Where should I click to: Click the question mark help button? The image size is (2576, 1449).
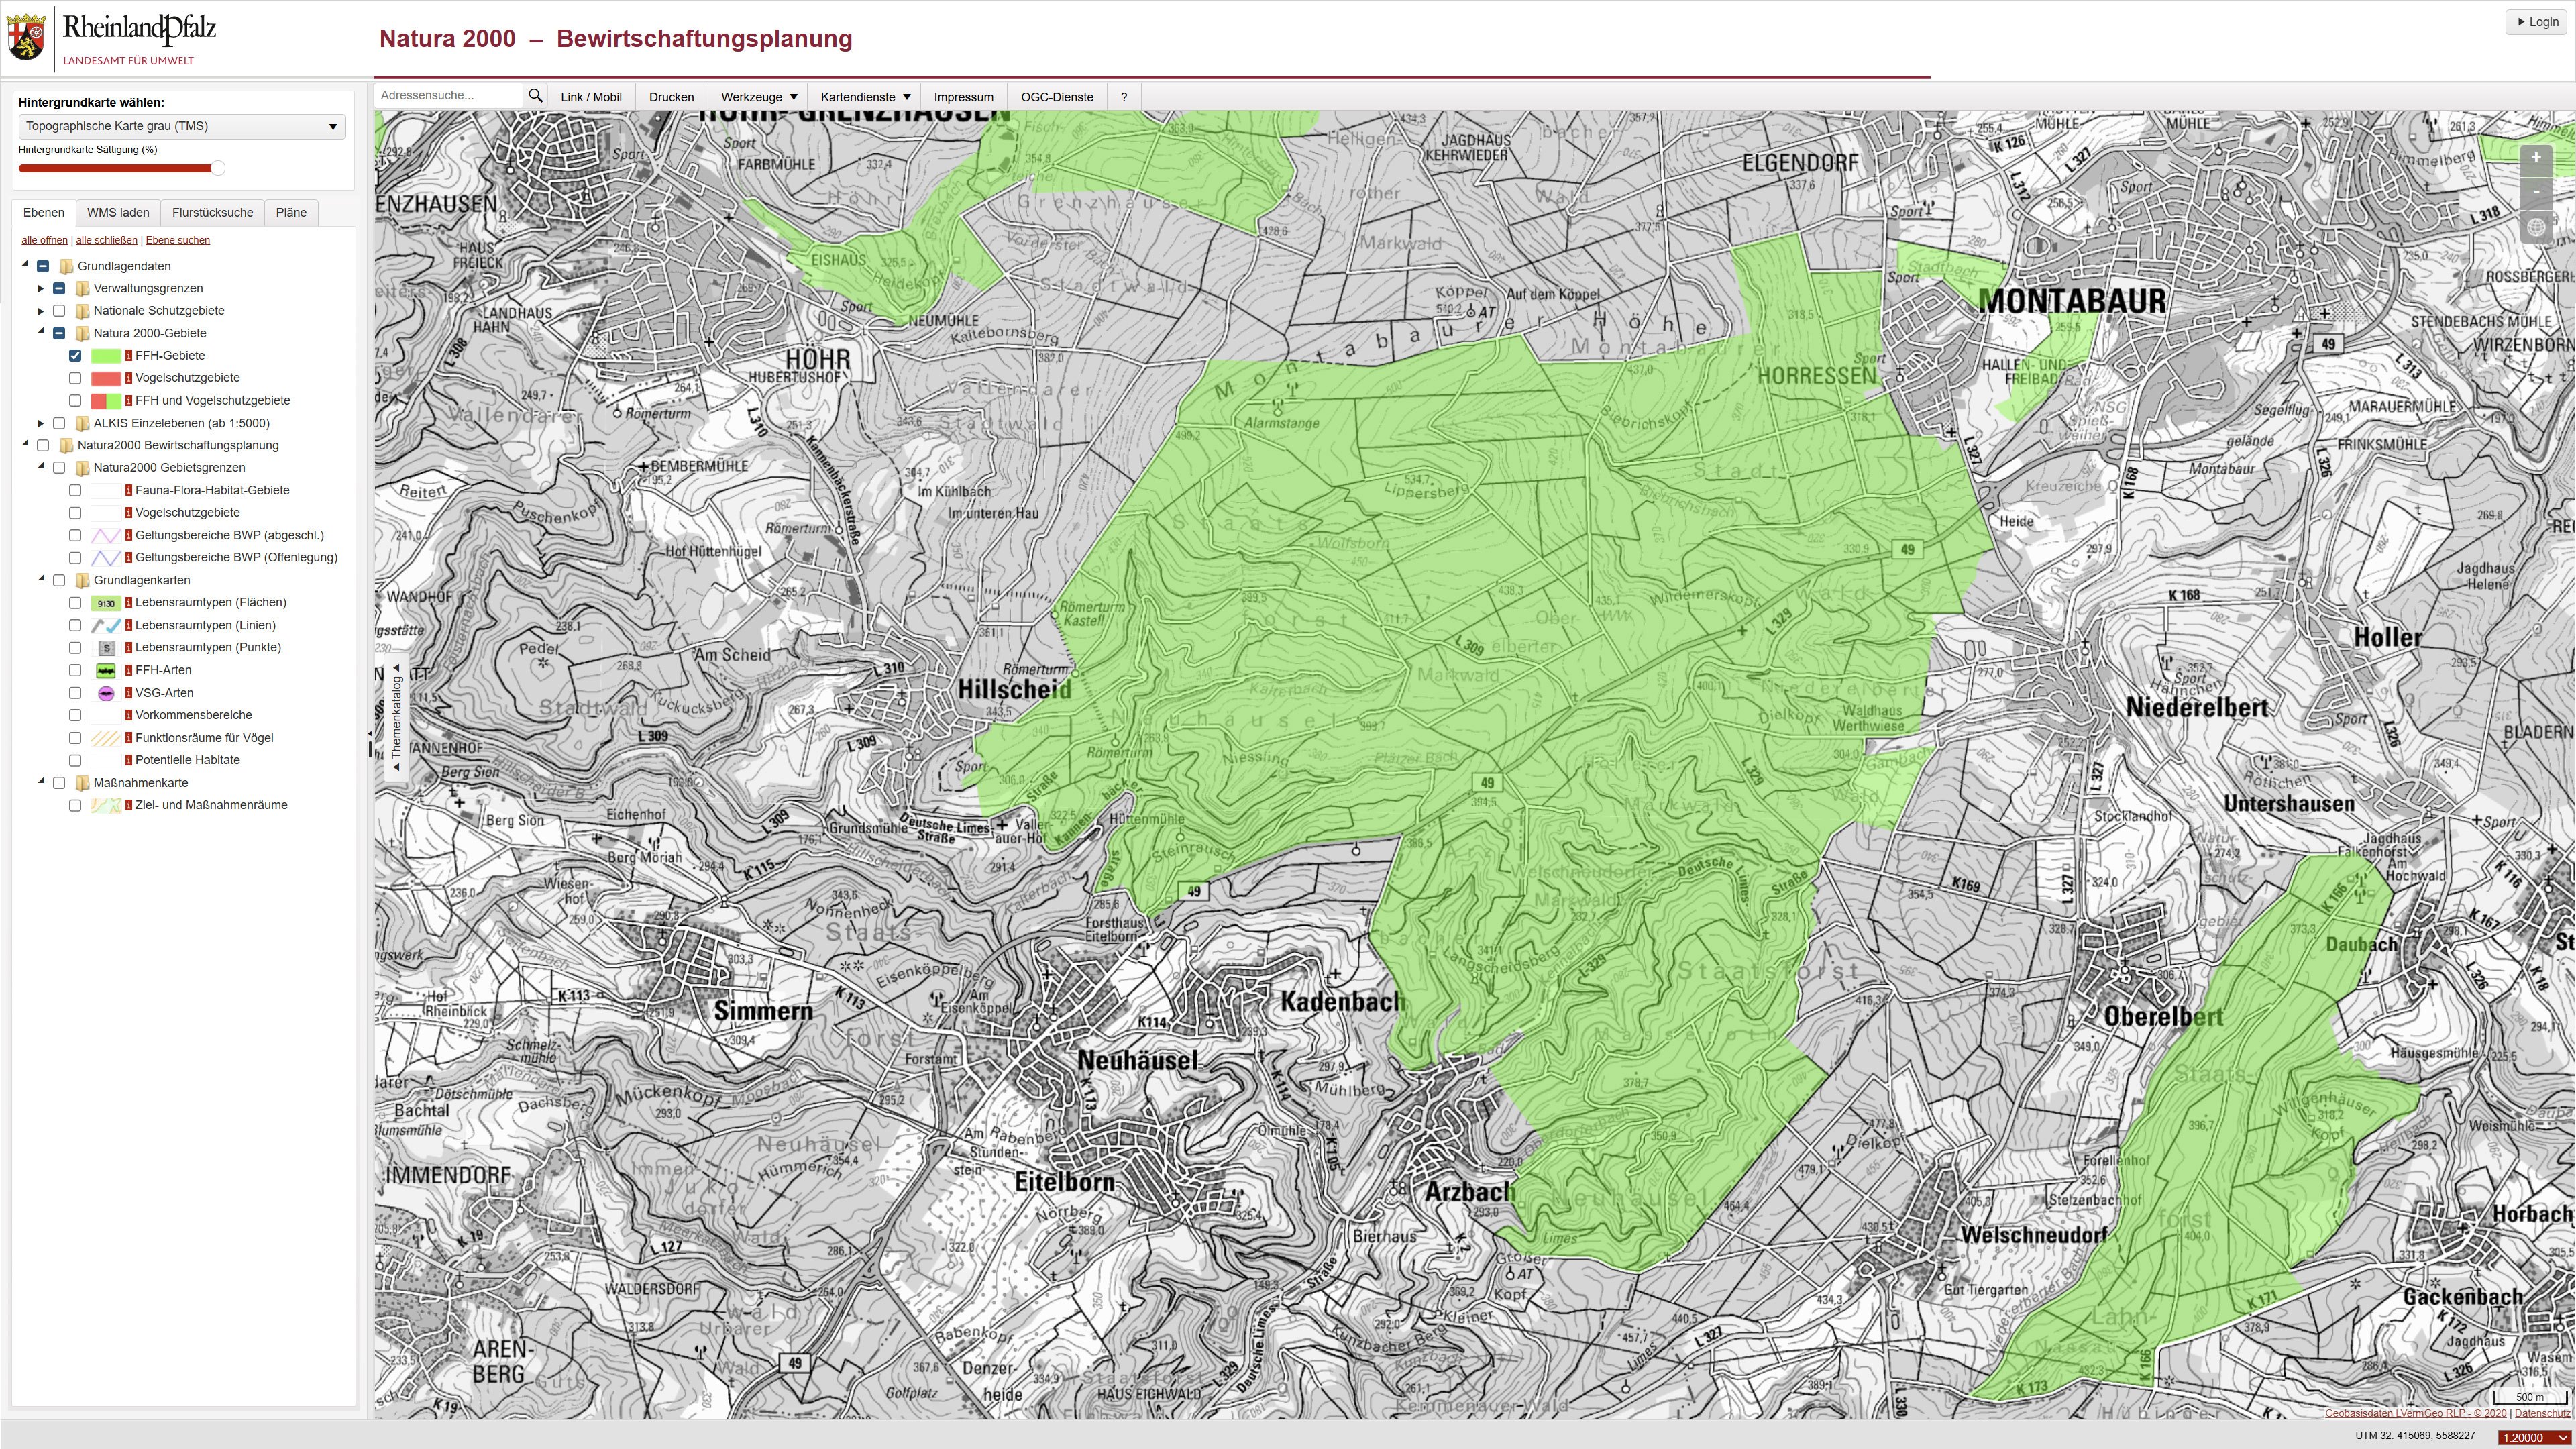[x=1124, y=97]
